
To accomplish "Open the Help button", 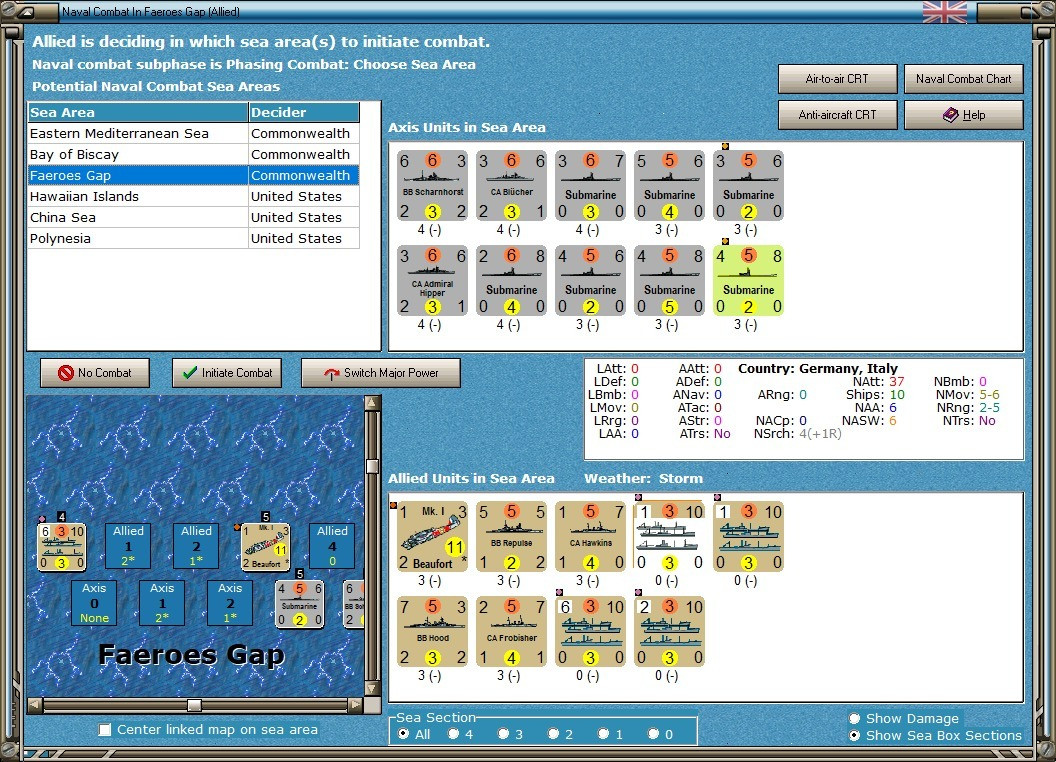I will (x=964, y=115).
